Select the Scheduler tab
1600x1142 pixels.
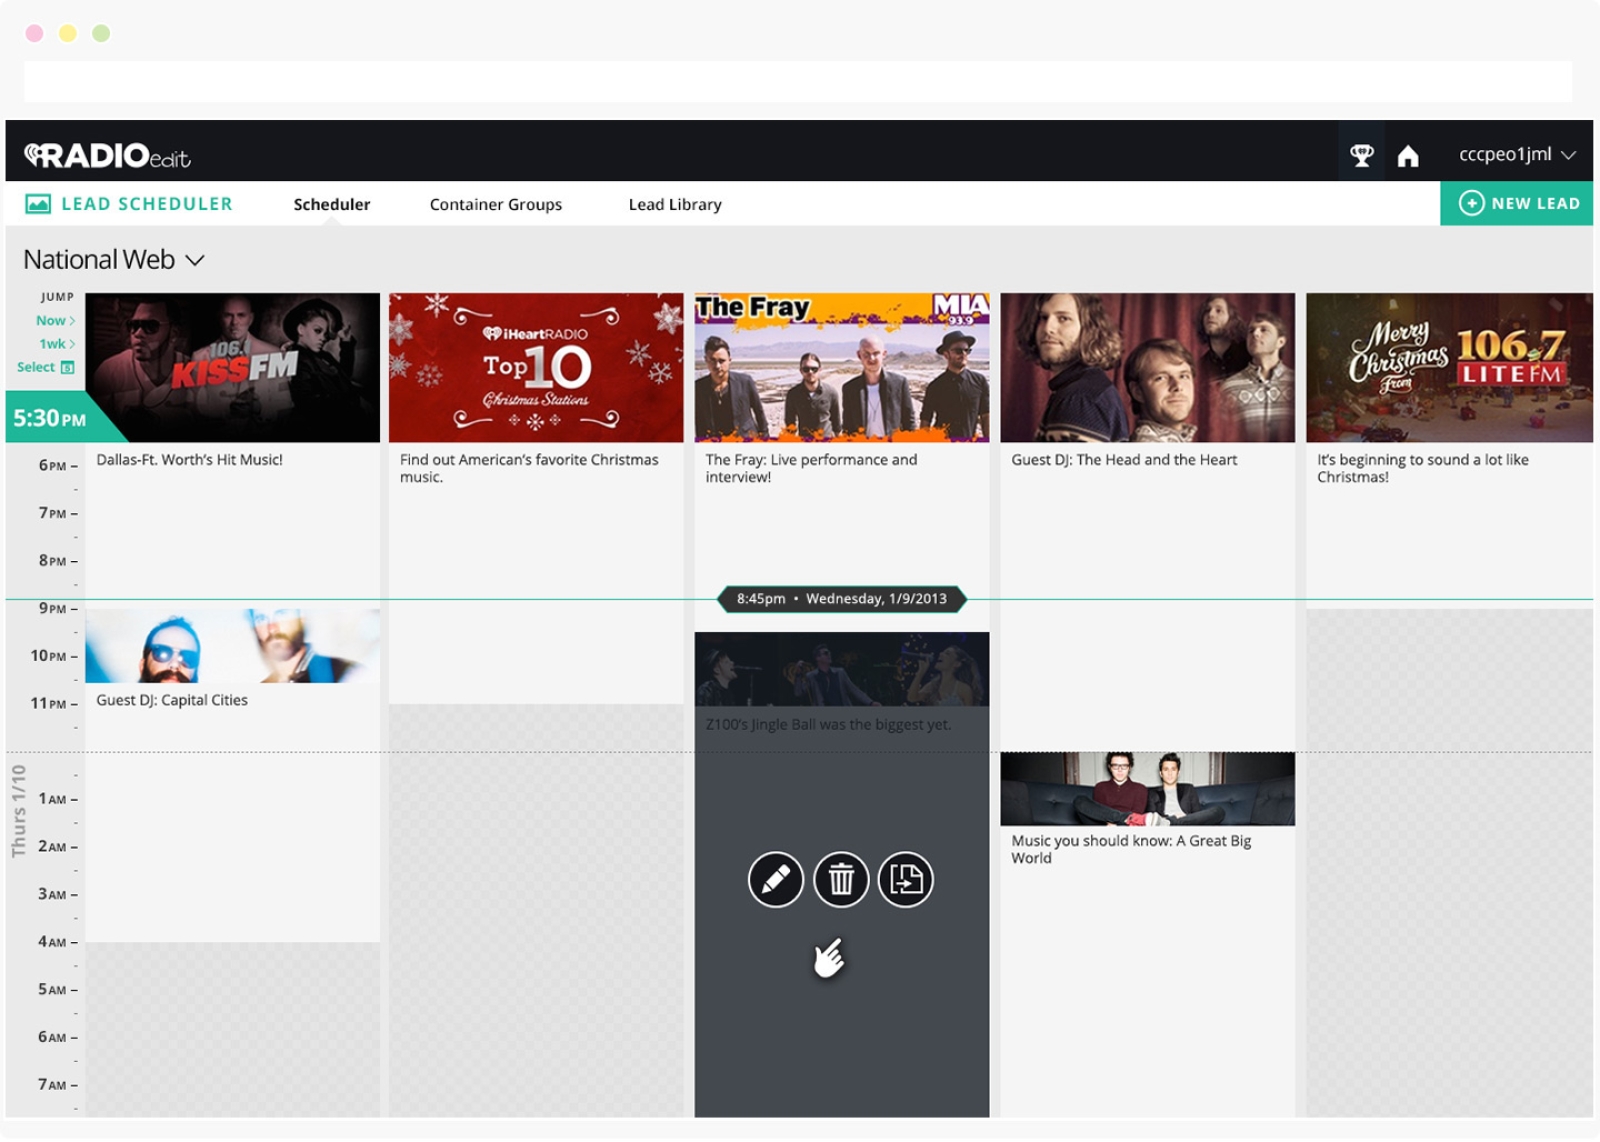(x=332, y=204)
